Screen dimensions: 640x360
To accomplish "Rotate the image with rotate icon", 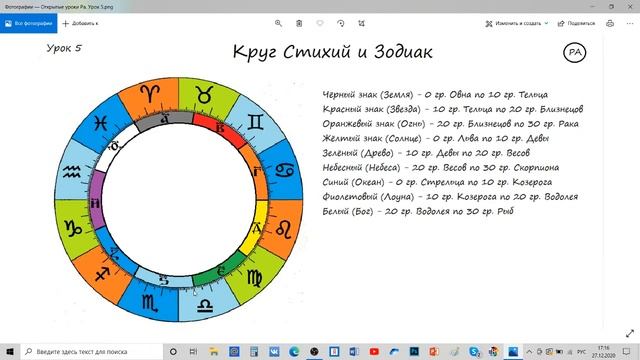I will [x=341, y=23].
